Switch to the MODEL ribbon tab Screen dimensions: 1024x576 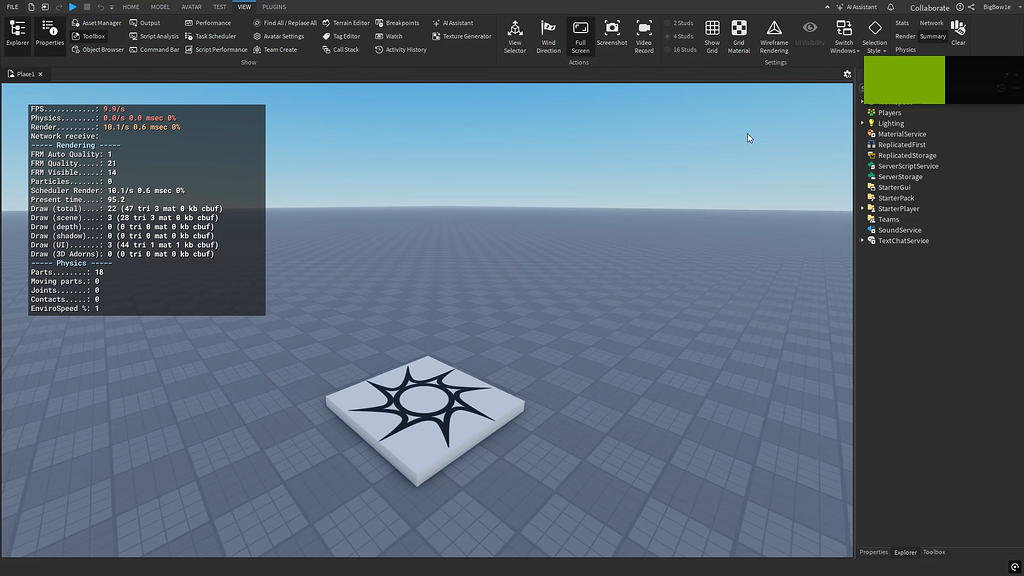160,6
